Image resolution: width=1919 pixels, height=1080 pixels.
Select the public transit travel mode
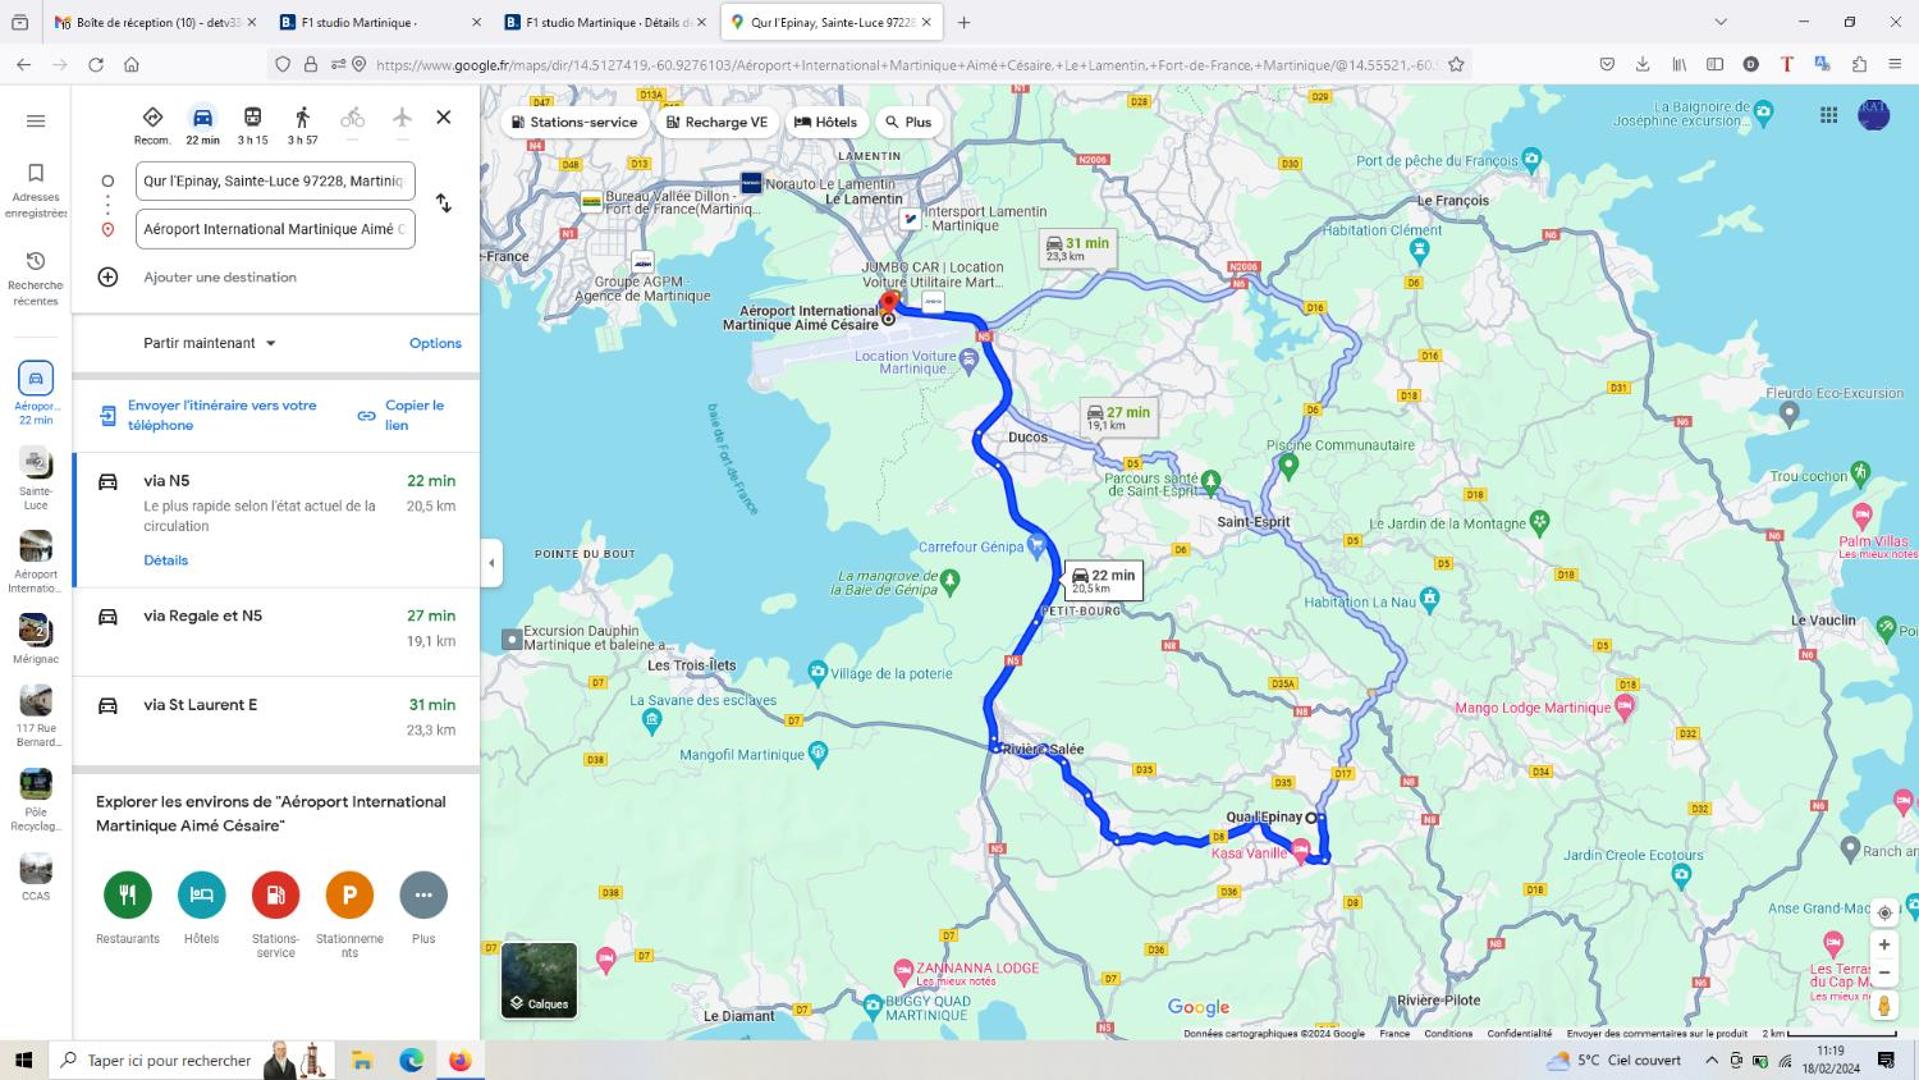(252, 125)
